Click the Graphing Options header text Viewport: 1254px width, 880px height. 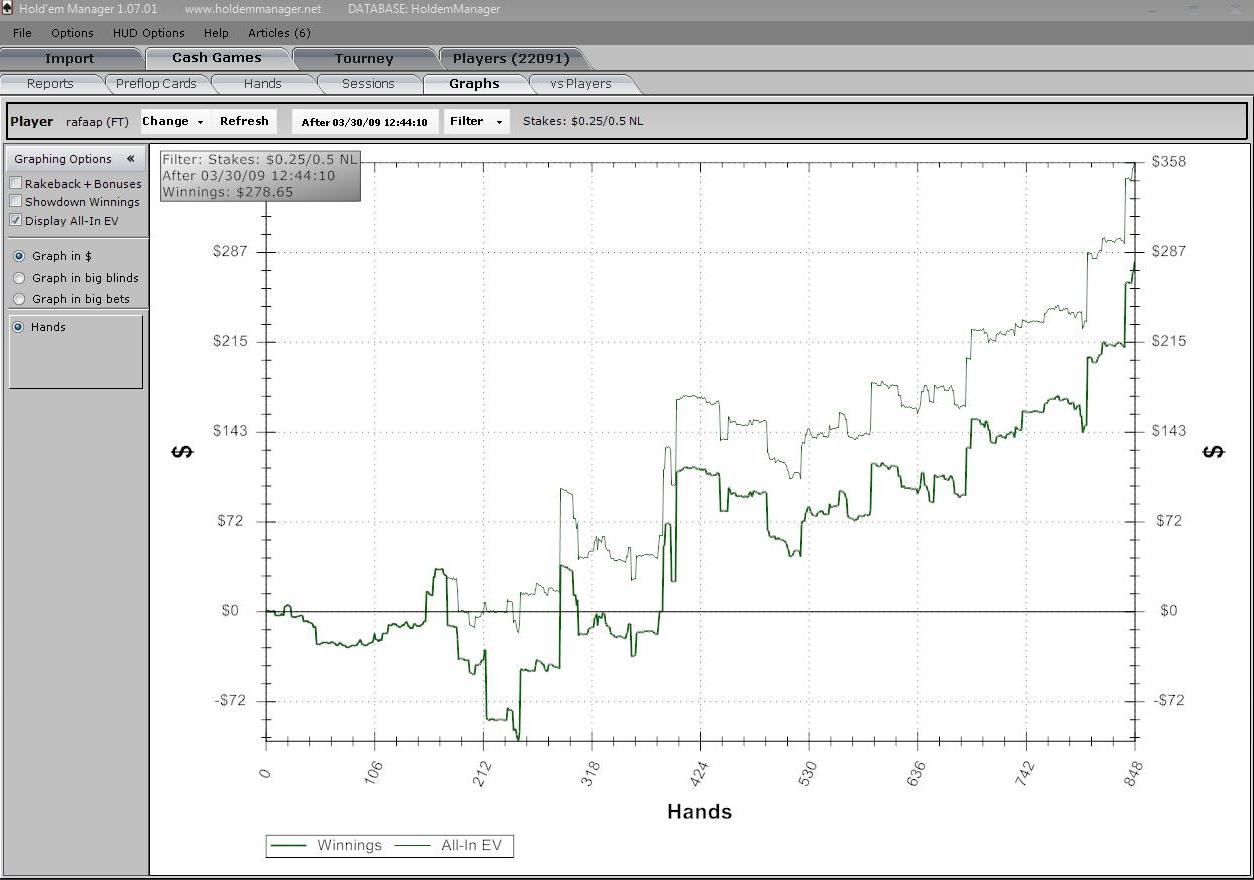(x=63, y=159)
